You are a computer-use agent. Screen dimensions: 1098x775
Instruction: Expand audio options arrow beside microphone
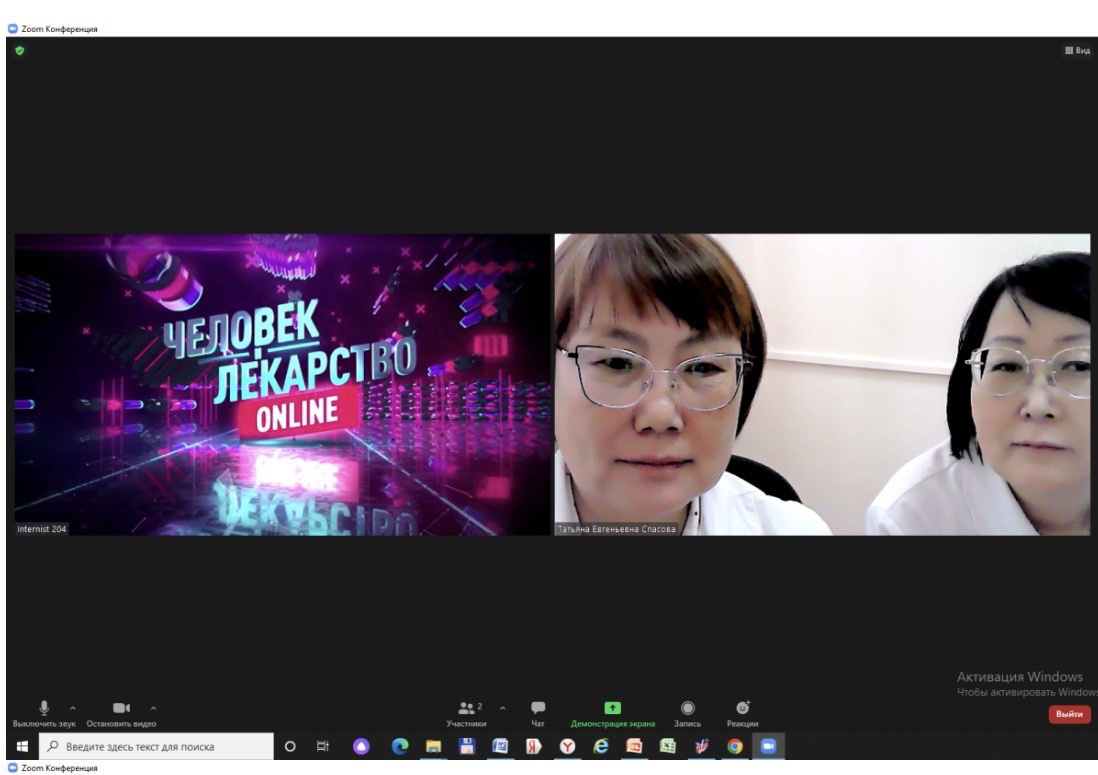tap(72, 708)
